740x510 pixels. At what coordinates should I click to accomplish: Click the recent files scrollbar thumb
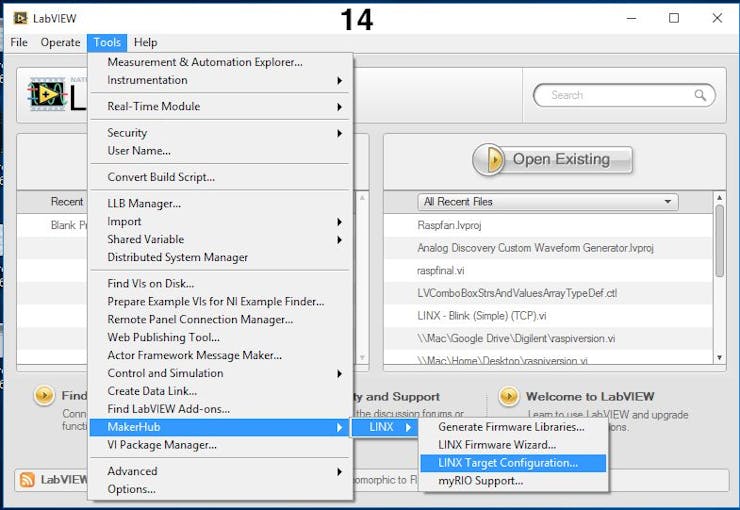(719, 241)
